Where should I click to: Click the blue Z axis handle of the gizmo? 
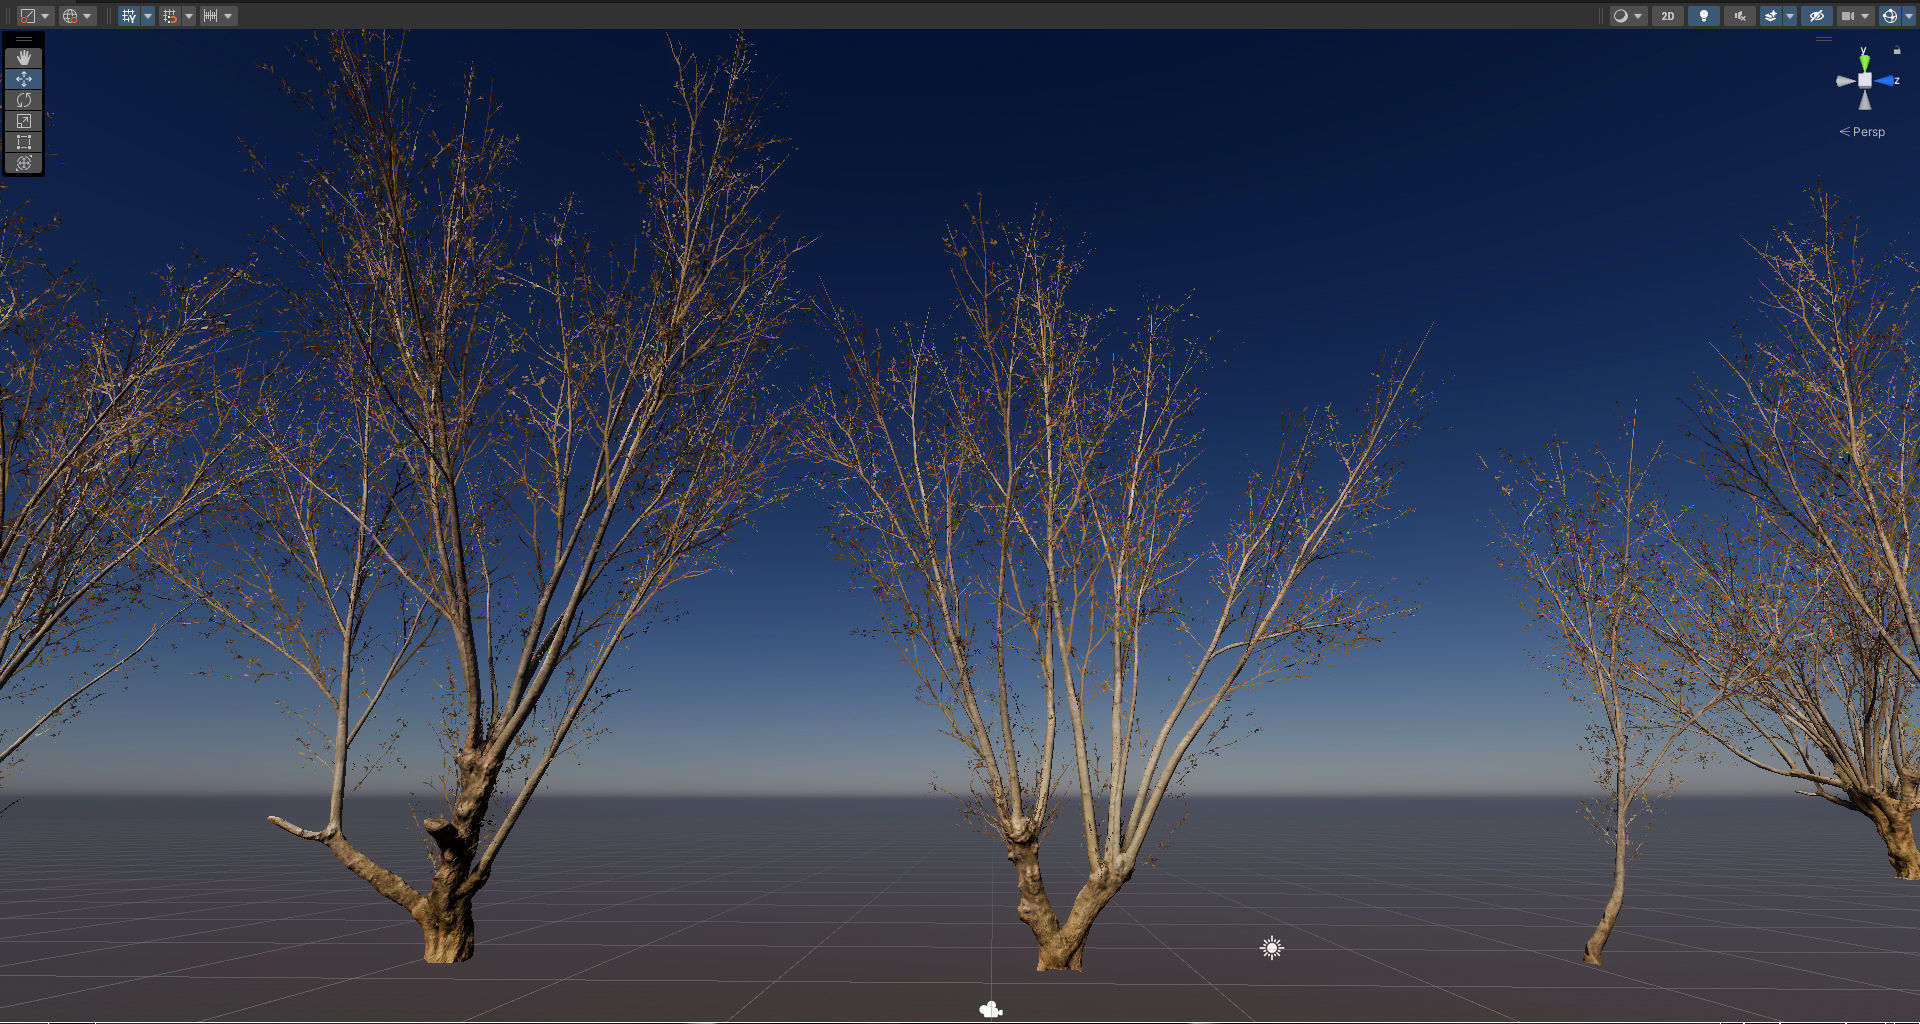click(1886, 81)
